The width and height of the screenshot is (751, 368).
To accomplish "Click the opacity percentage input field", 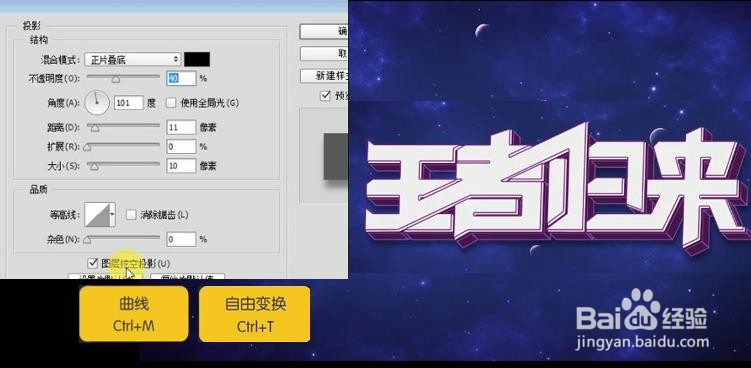I will [181, 78].
